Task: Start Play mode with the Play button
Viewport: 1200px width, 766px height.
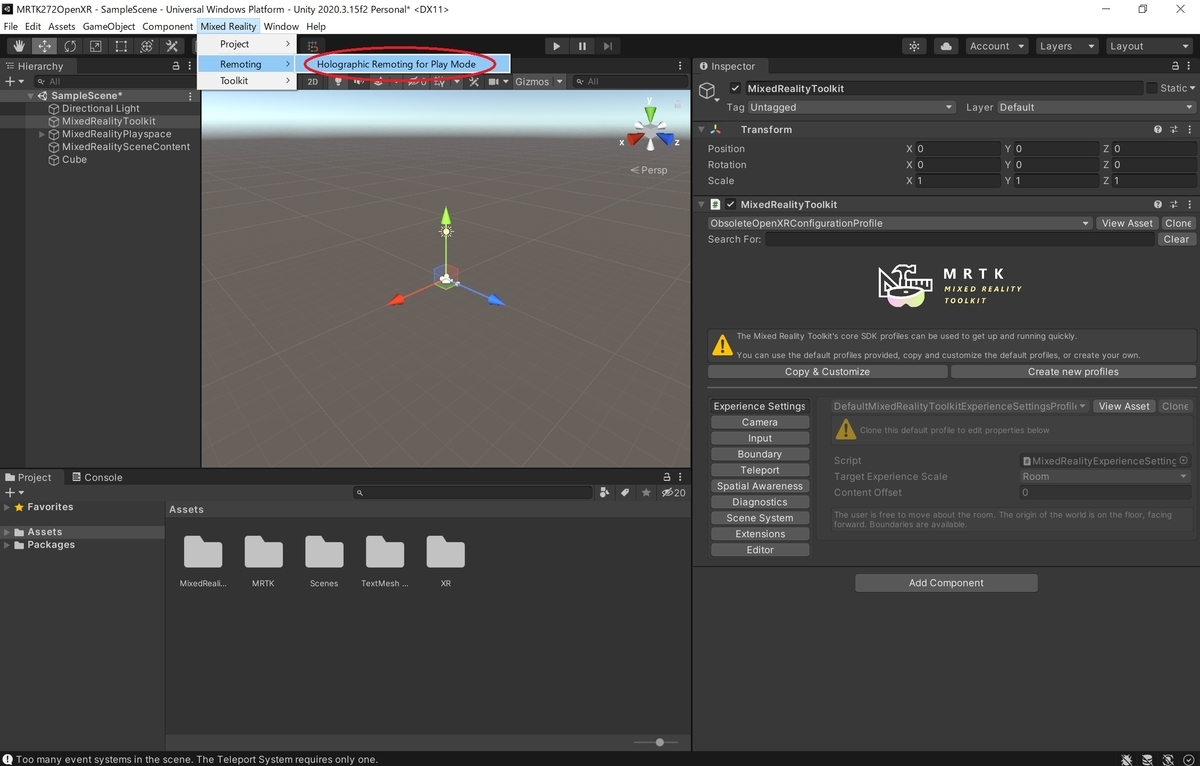Action: pyautogui.click(x=557, y=46)
